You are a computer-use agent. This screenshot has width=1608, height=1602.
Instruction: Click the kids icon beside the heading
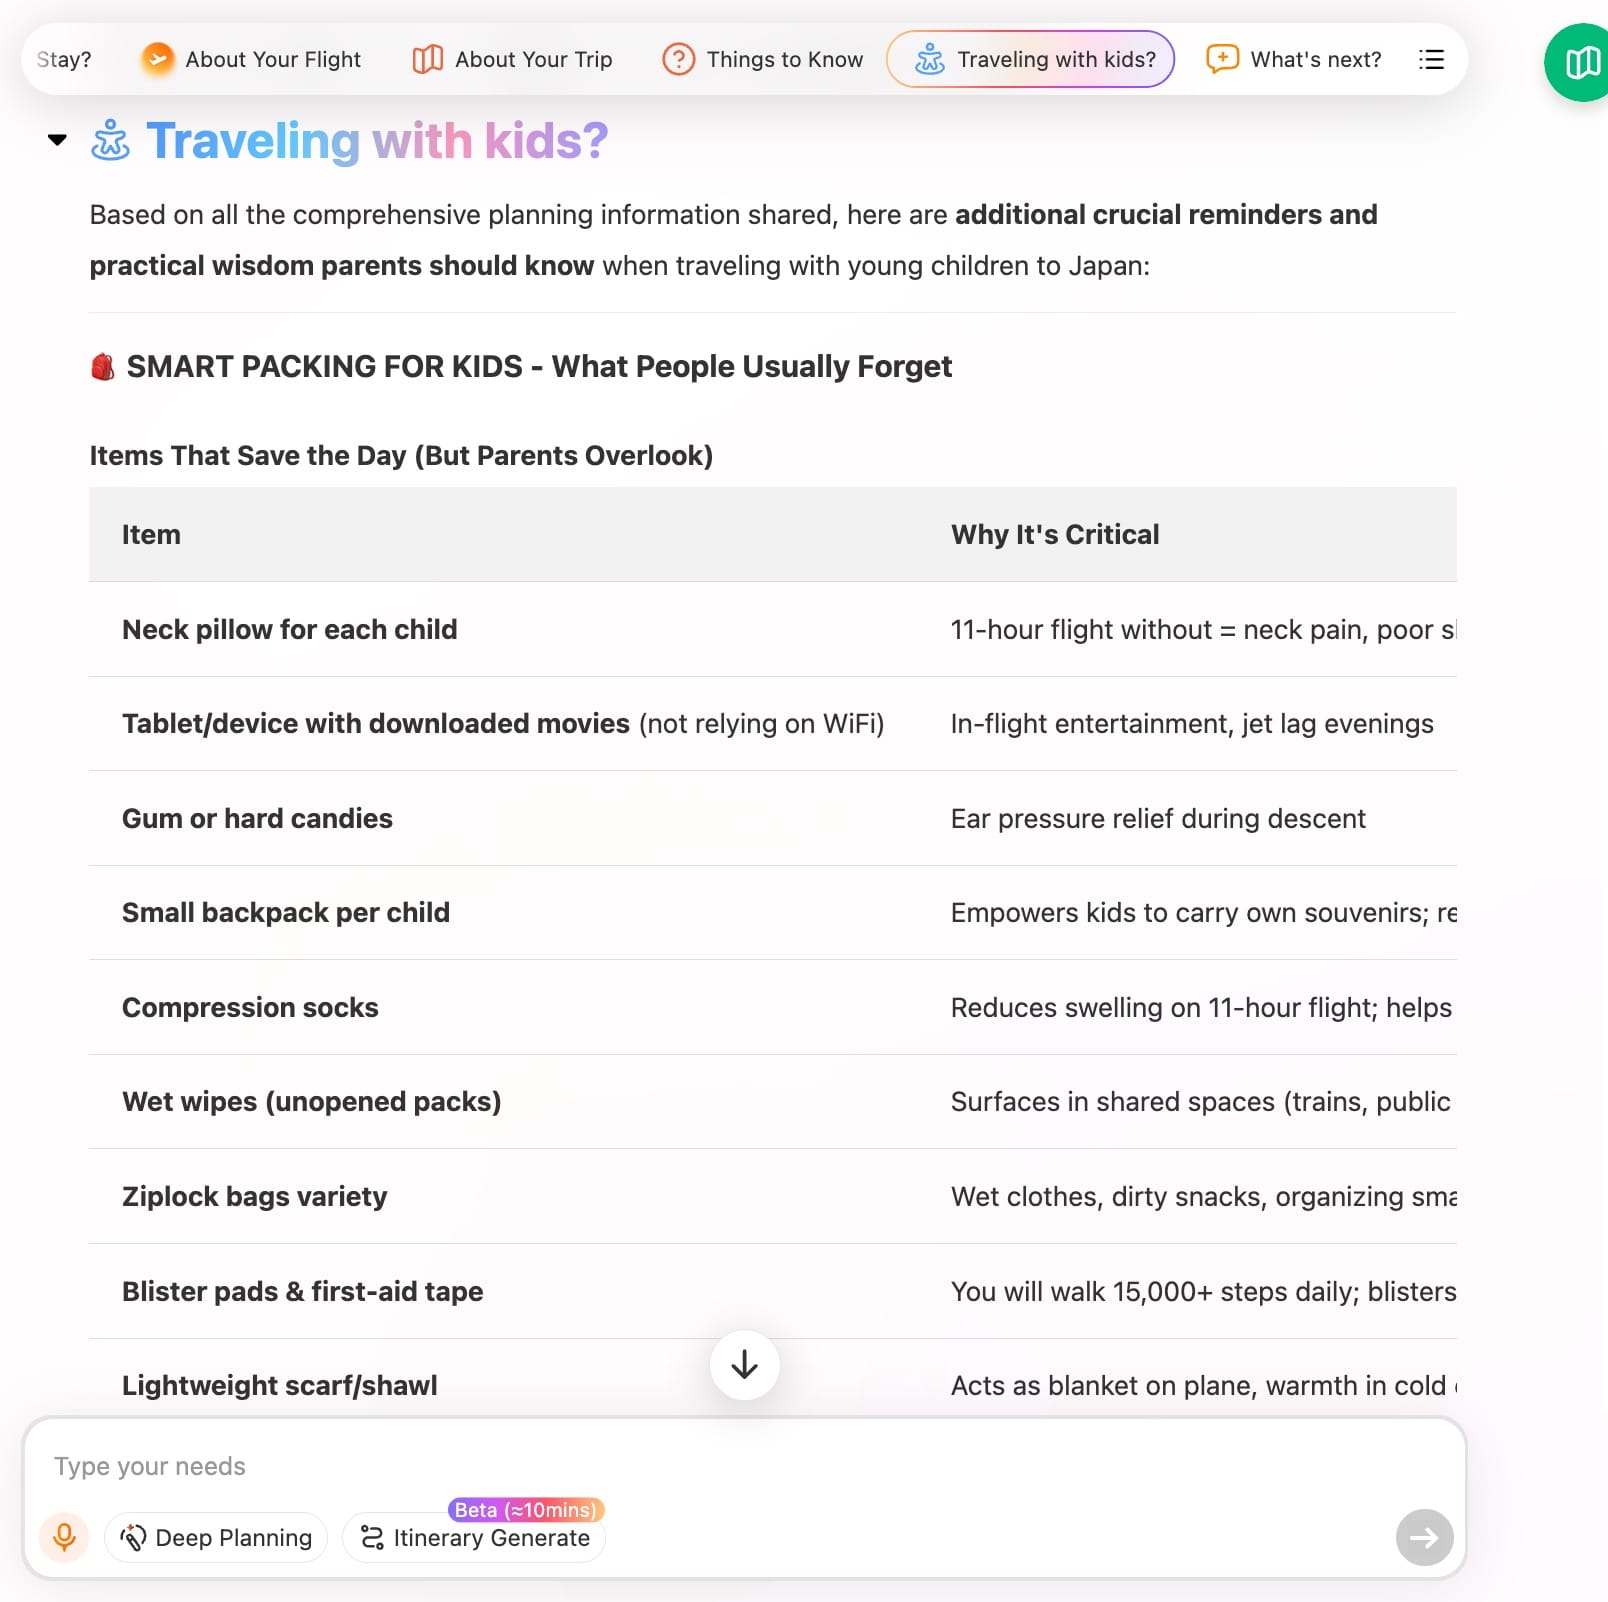pyautogui.click(x=110, y=141)
